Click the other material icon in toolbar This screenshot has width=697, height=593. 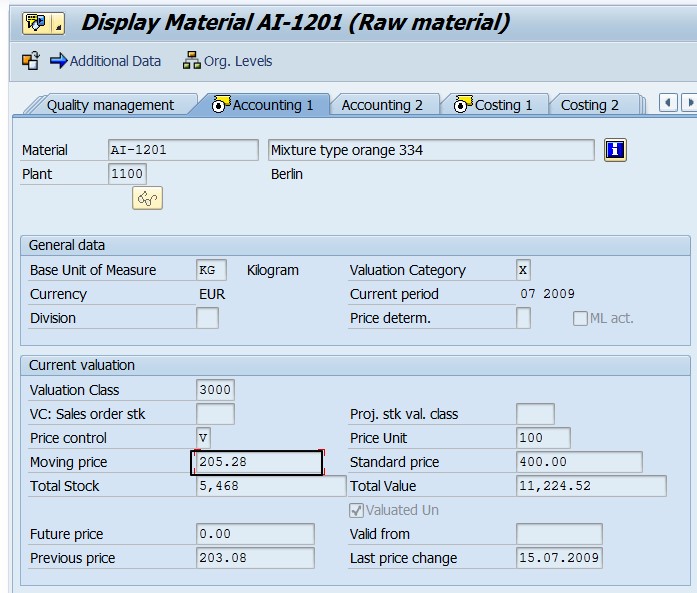31,61
